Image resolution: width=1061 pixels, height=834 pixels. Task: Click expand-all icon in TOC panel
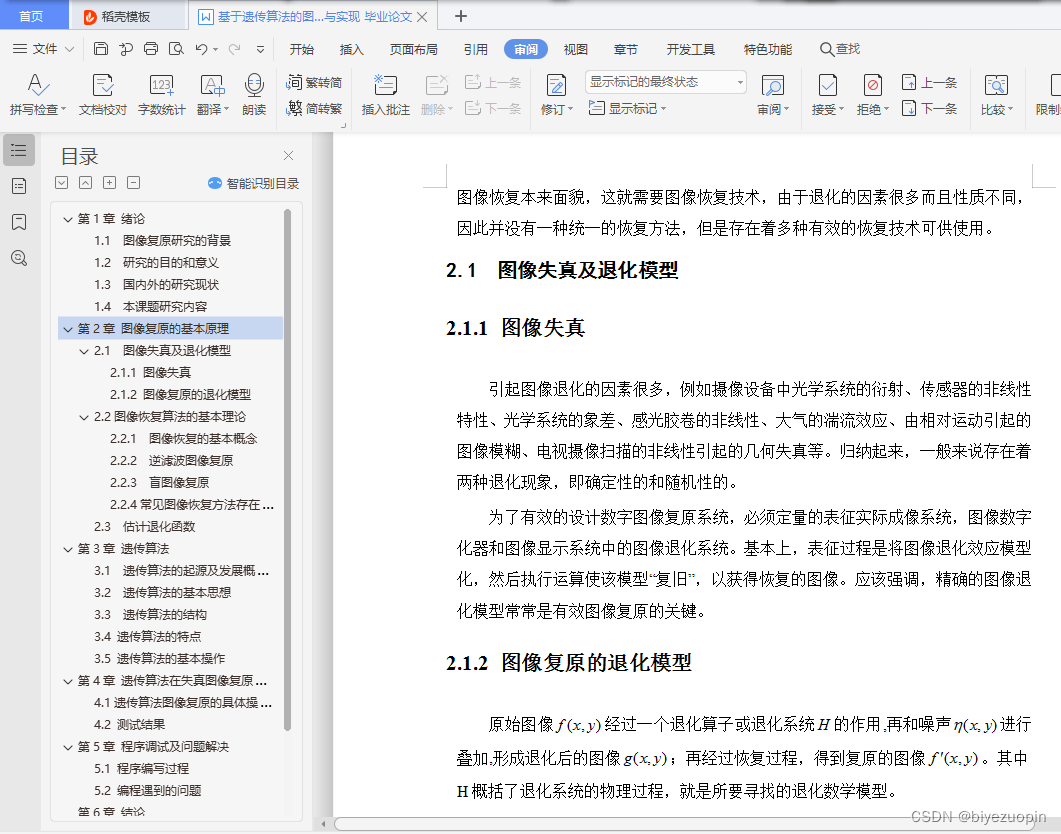(x=62, y=183)
